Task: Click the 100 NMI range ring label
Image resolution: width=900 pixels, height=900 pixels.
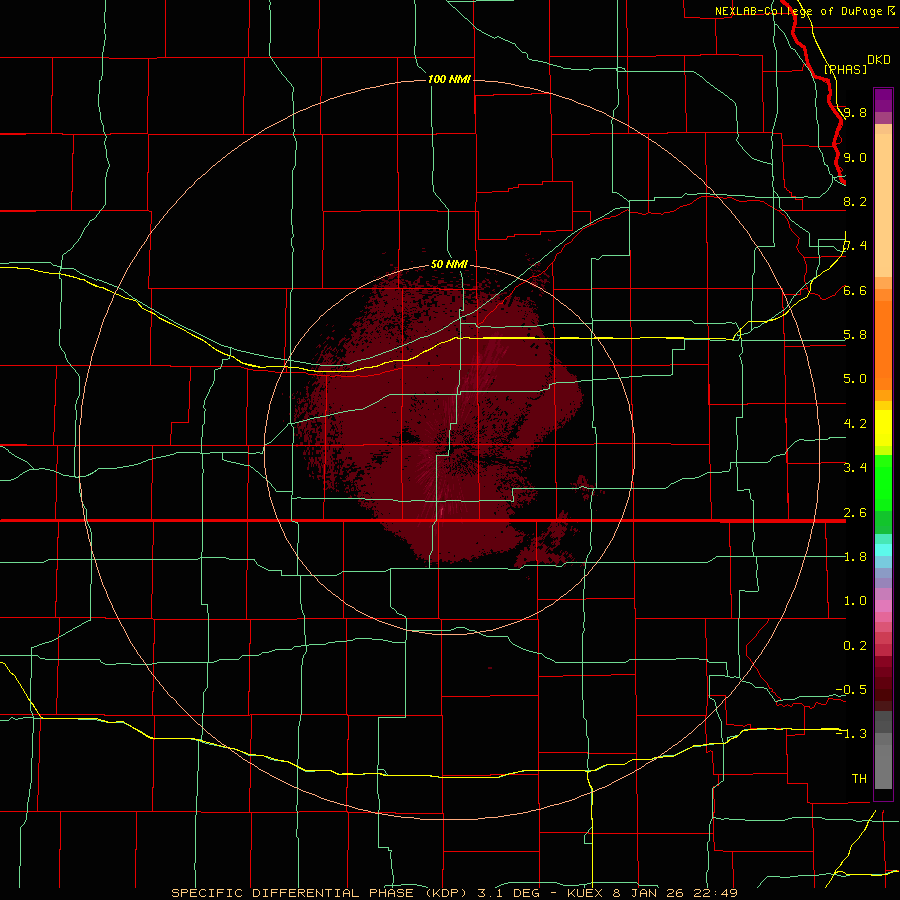Action: pos(449,79)
